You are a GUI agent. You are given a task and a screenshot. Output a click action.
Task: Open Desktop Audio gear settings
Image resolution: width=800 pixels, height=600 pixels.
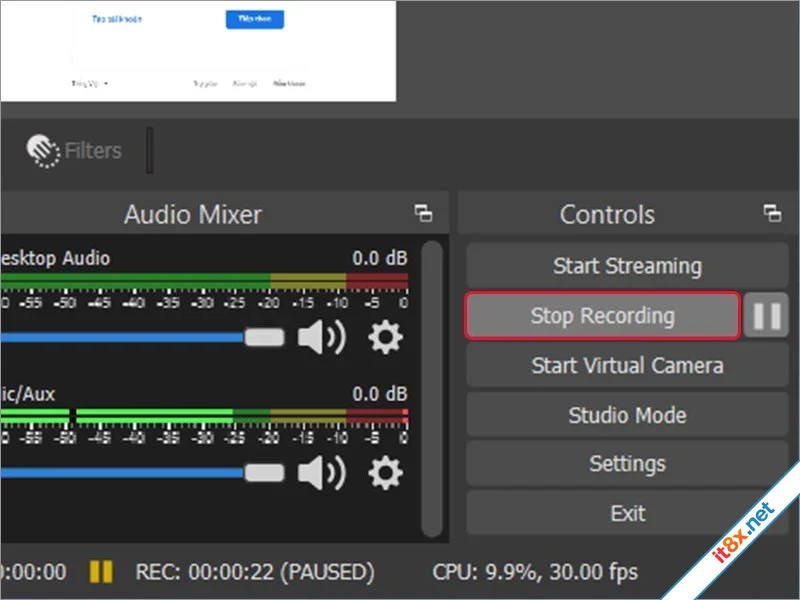tap(386, 337)
